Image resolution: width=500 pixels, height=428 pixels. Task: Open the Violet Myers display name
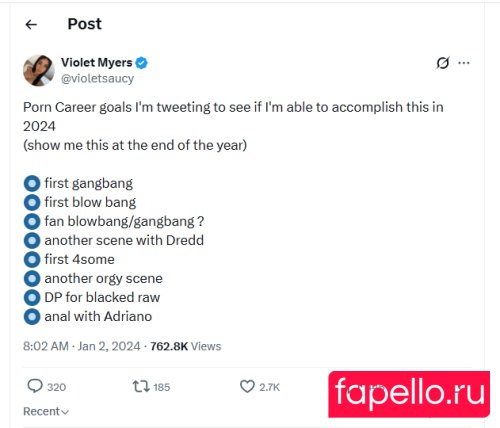[97, 62]
